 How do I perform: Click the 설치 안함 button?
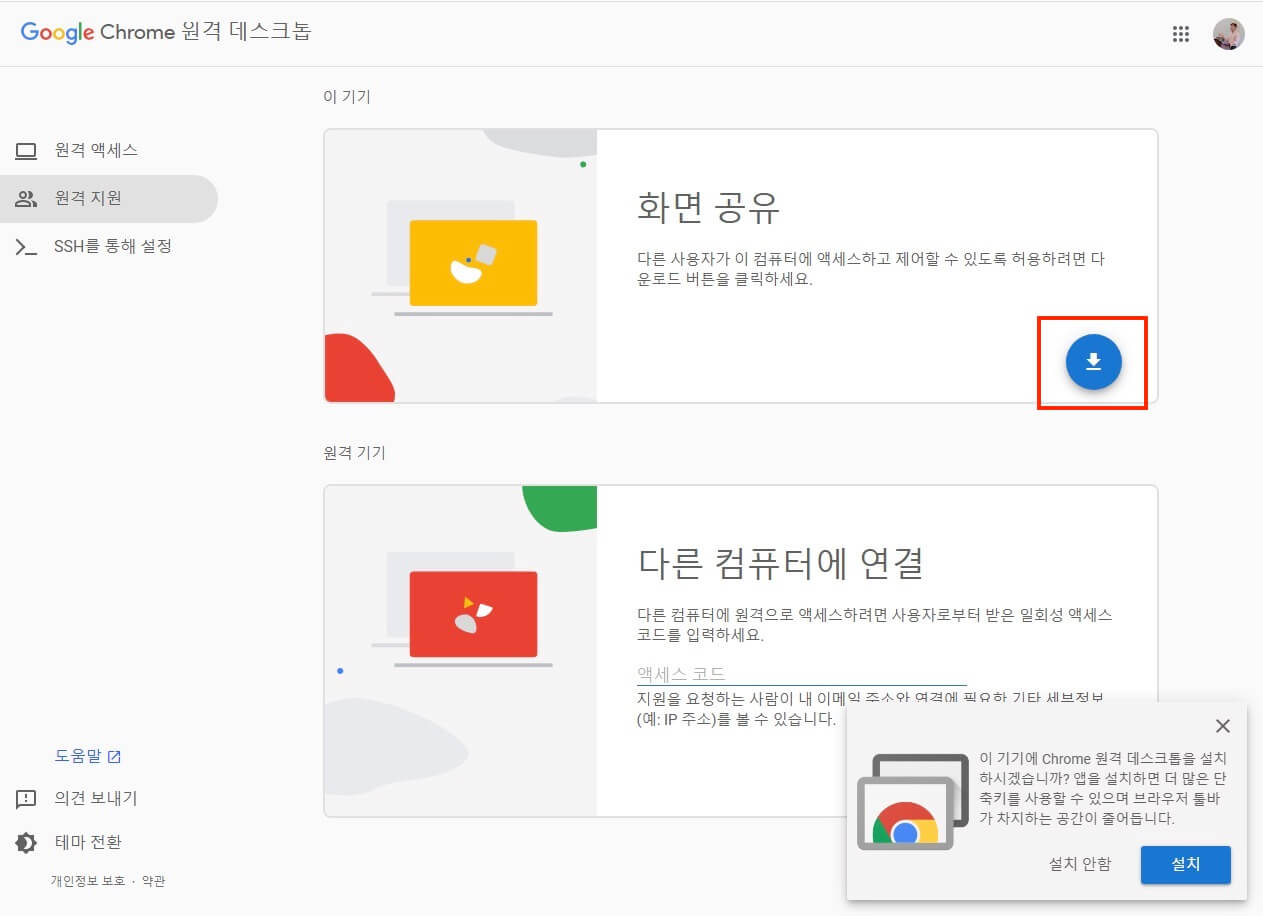coord(1080,864)
